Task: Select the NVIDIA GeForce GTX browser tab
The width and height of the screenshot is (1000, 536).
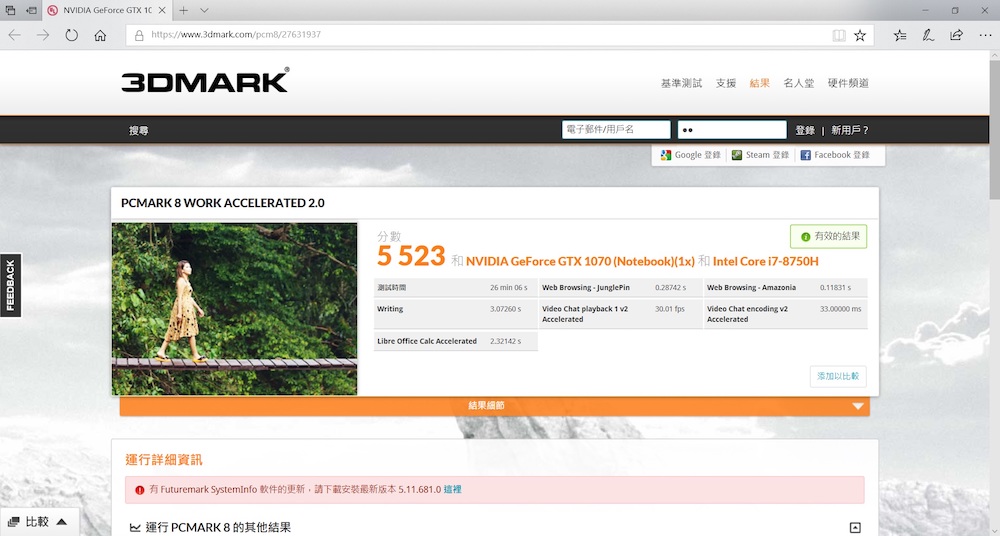Action: [x=107, y=10]
